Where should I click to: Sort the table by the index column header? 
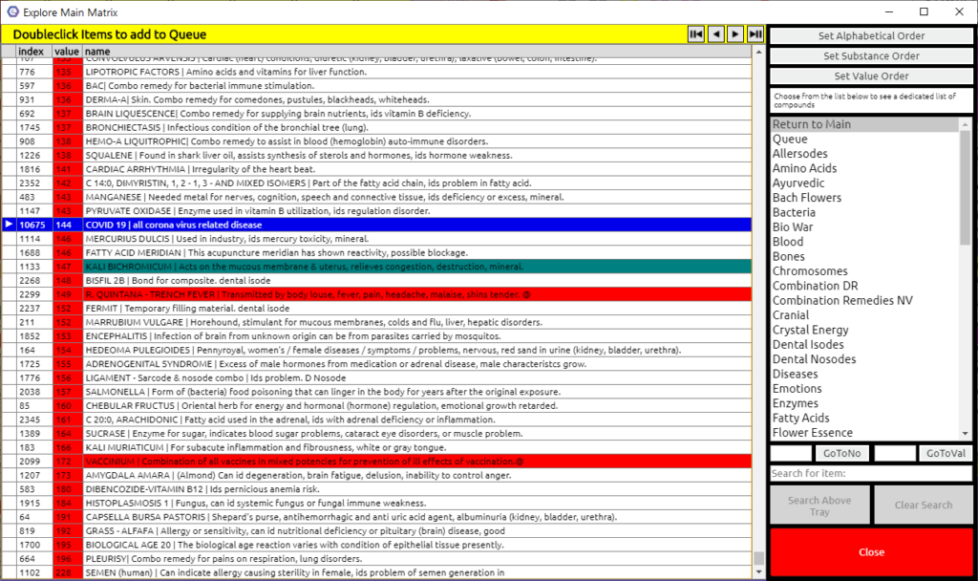click(31, 51)
